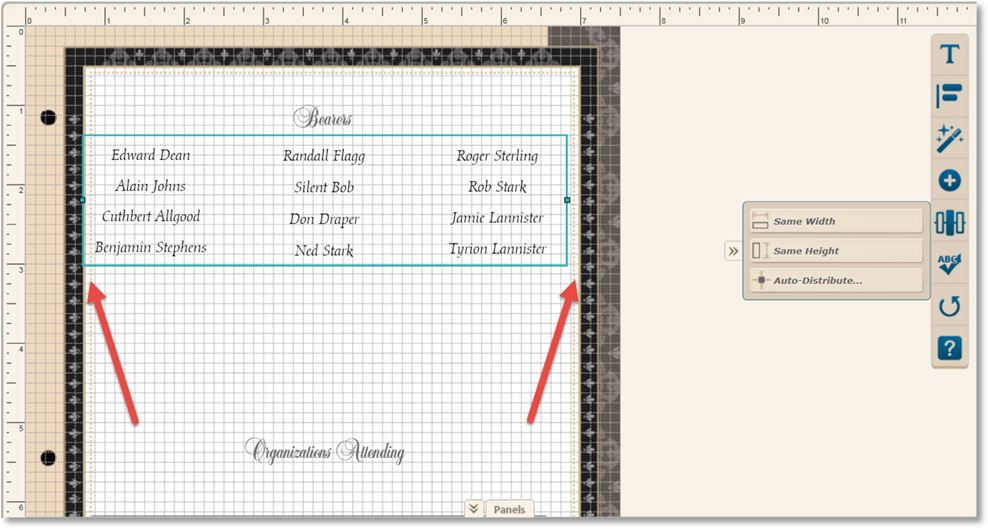The width and height of the screenshot is (988, 529).
Task: Open the question mark help icon
Action: coord(949,348)
